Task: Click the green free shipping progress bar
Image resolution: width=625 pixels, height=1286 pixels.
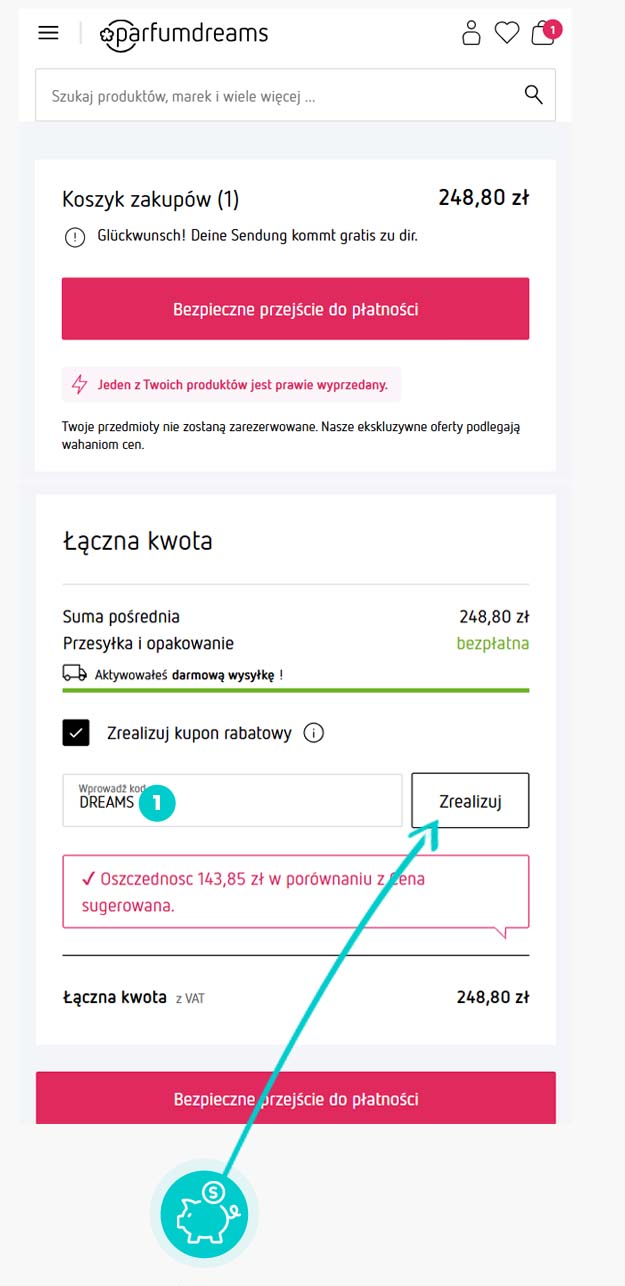Action: (295, 690)
